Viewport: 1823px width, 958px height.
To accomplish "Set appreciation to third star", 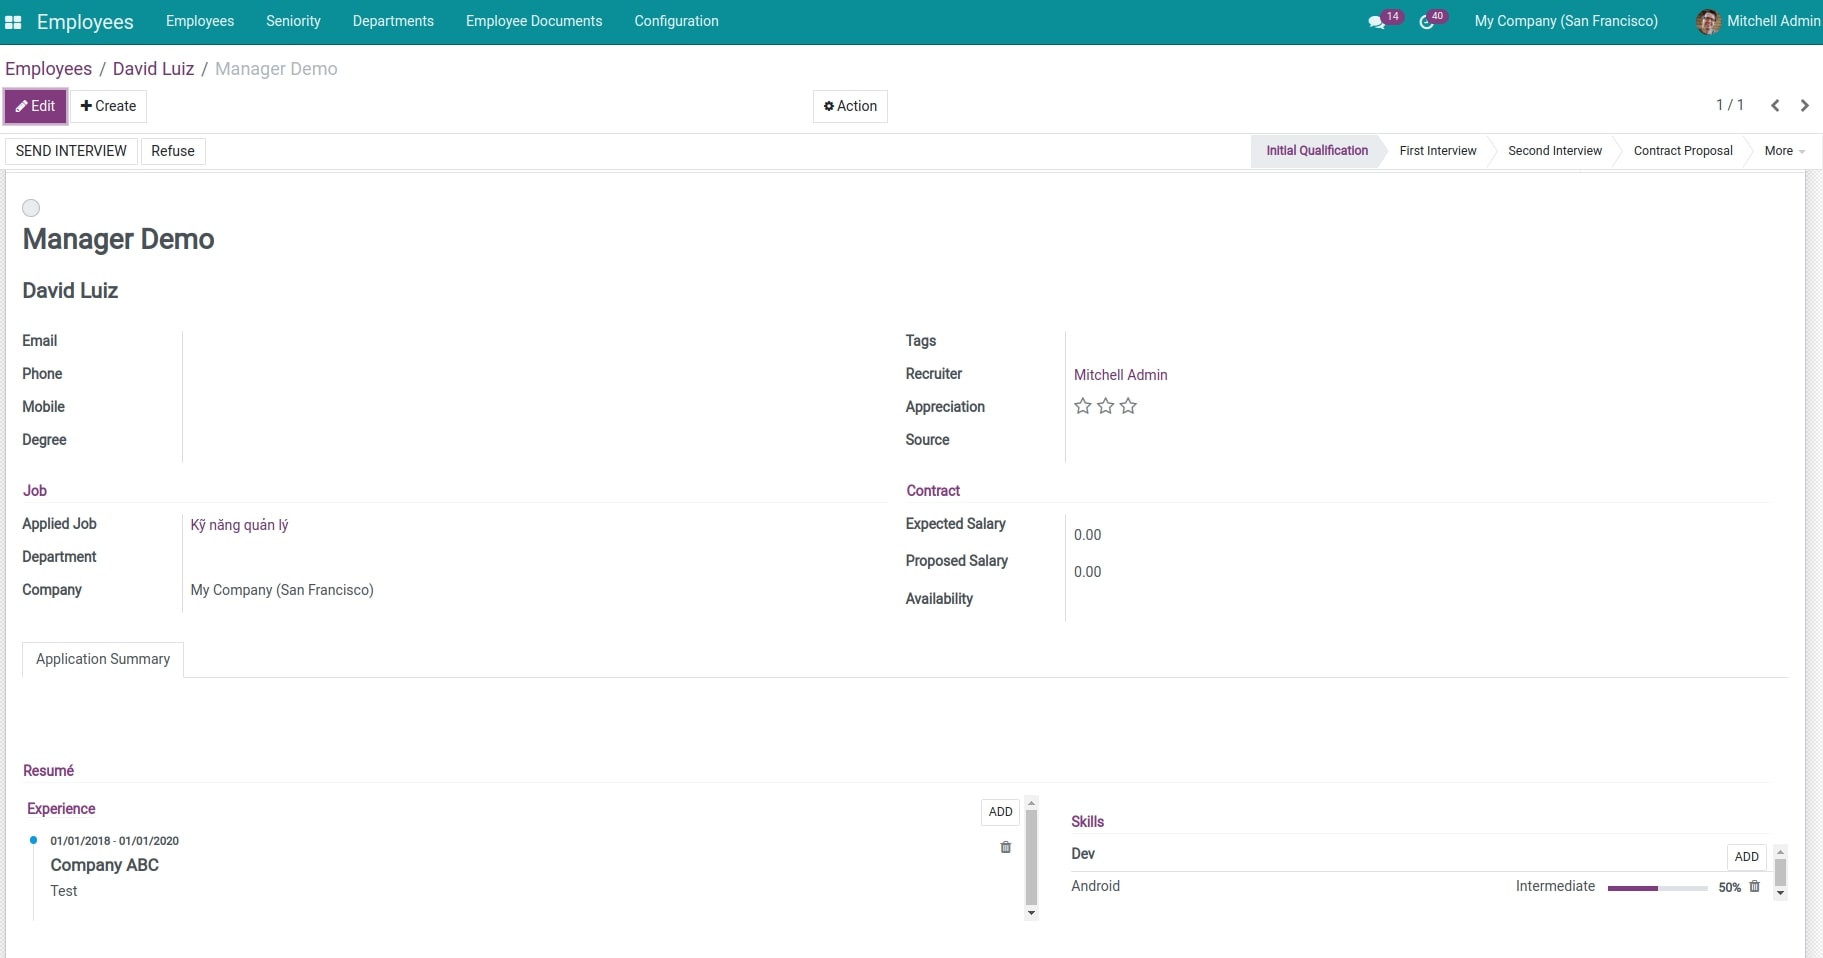I will (x=1128, y=406).
